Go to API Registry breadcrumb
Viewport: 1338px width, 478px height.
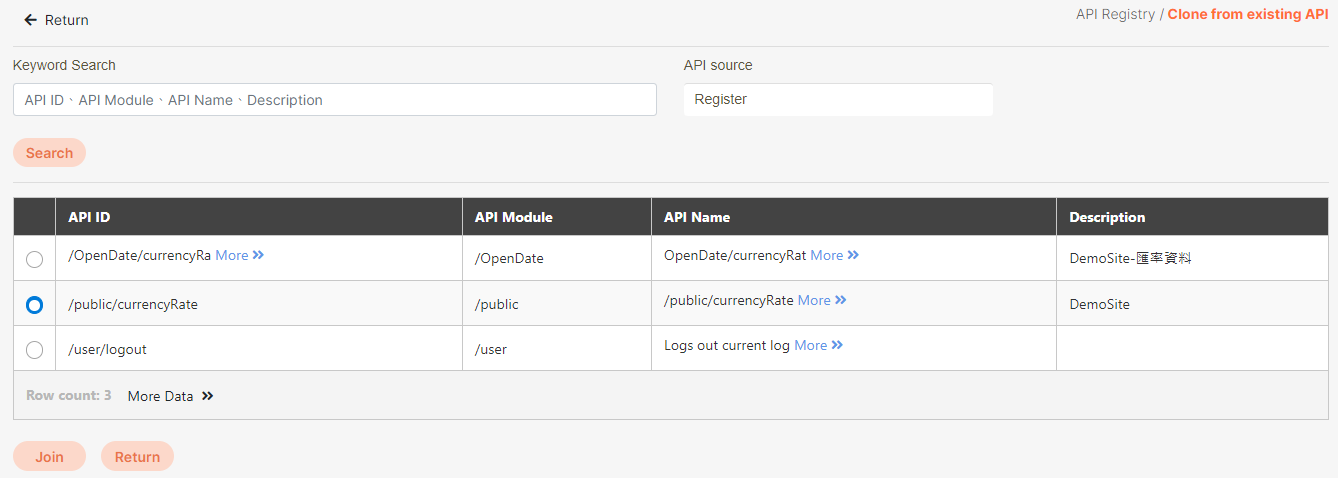1115,15
